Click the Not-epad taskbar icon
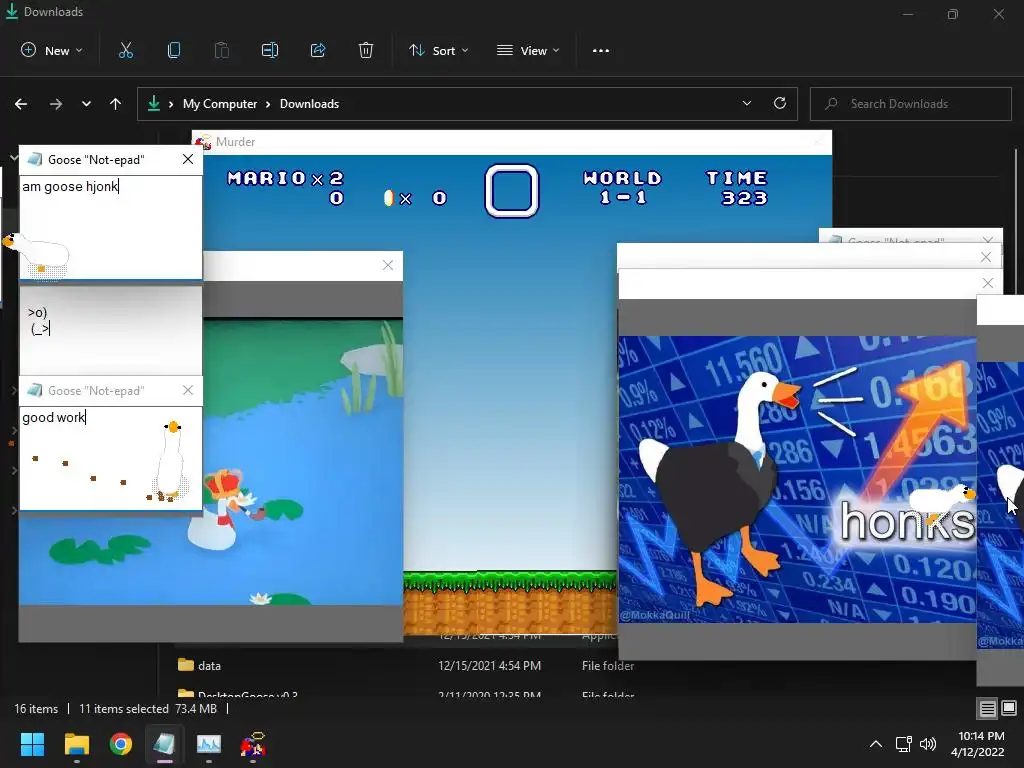 pos(165,744)
